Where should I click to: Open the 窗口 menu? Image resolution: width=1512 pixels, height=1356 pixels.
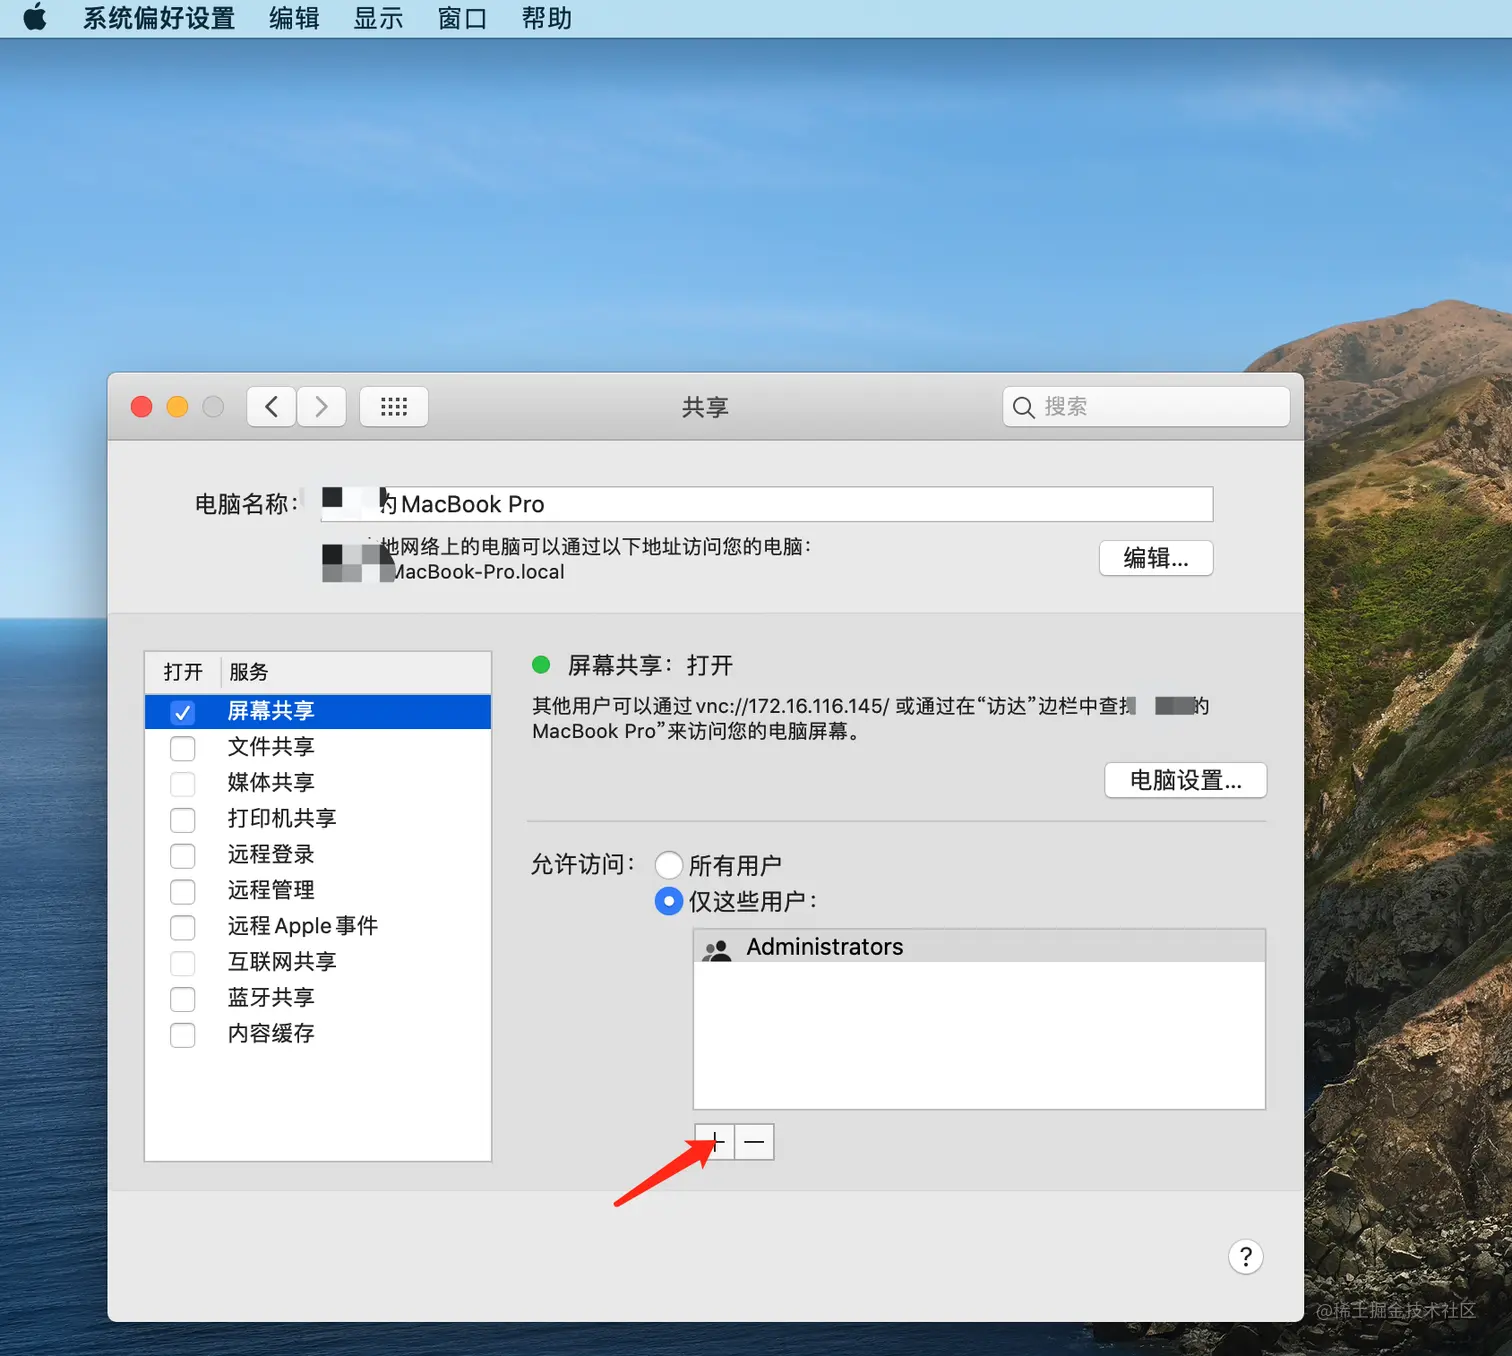click(462, 18)
